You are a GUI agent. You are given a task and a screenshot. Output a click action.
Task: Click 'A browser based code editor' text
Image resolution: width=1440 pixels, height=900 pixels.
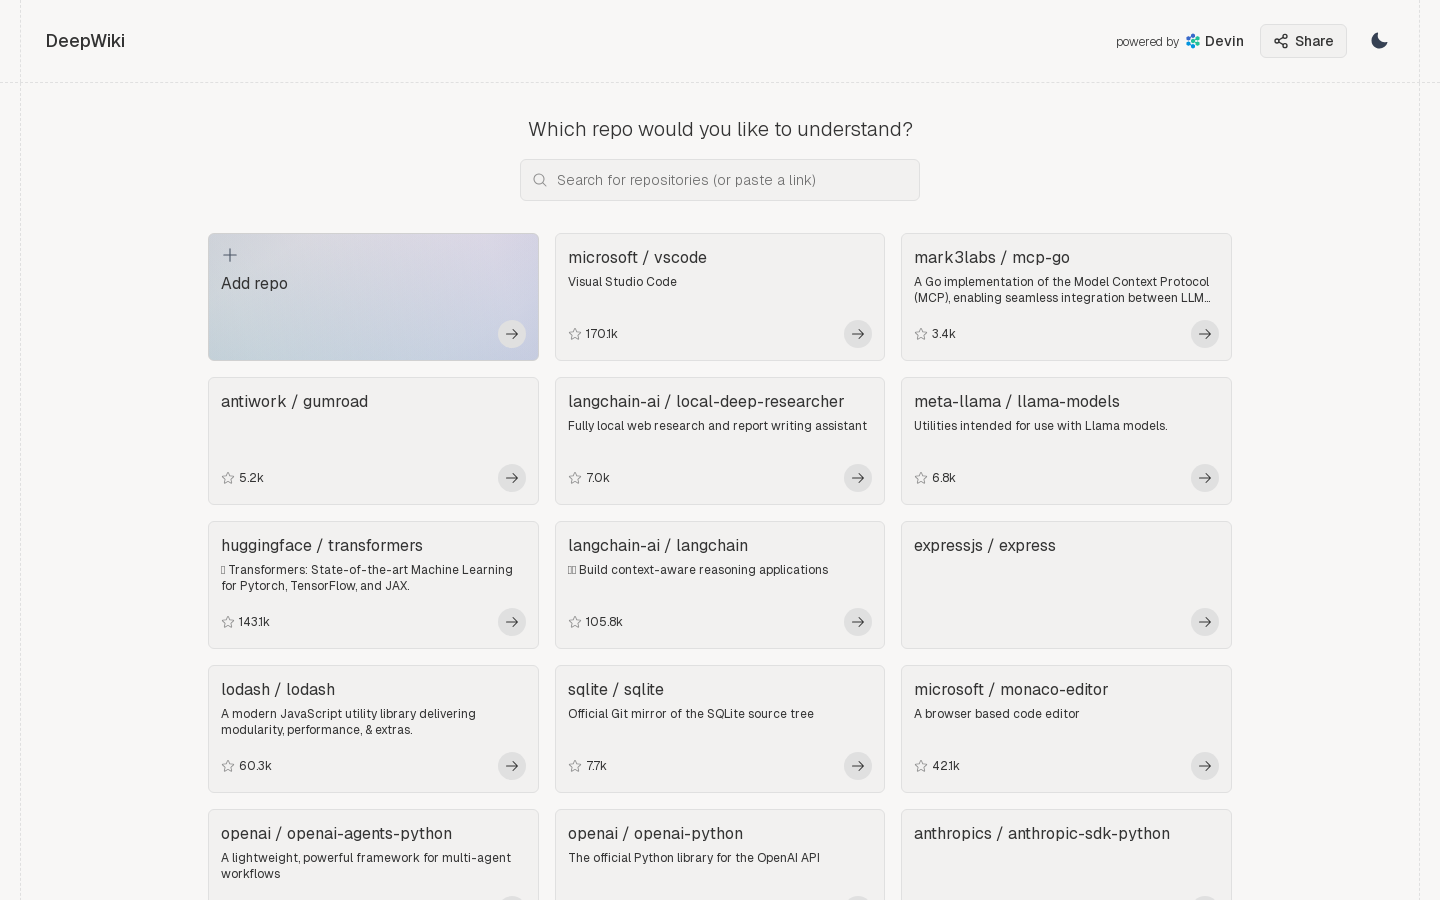pyautogui.click(x=997, y=714)
